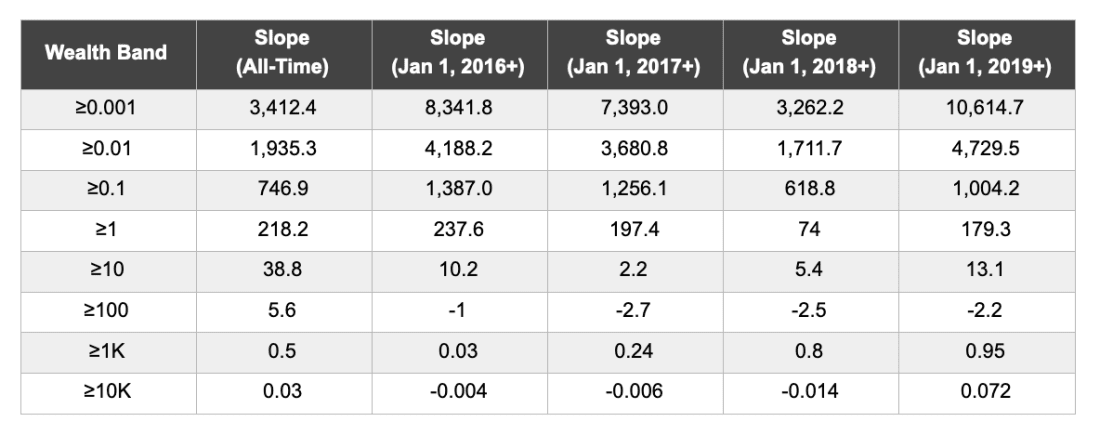Select the Slope (Jan 1, 2019+) header
Screen dimensions: 1100x435
pos(987,54)
